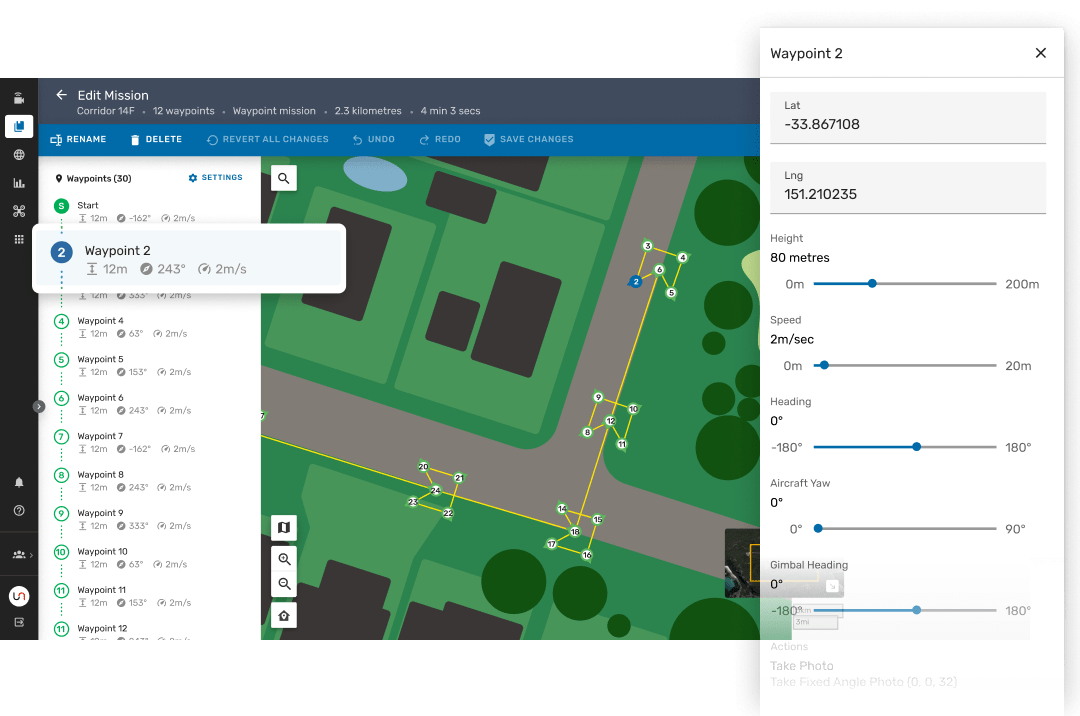This screenshot has width=1080, height=716.
Task: Select Waypoint 8 in the list
Action: point(149,481)
